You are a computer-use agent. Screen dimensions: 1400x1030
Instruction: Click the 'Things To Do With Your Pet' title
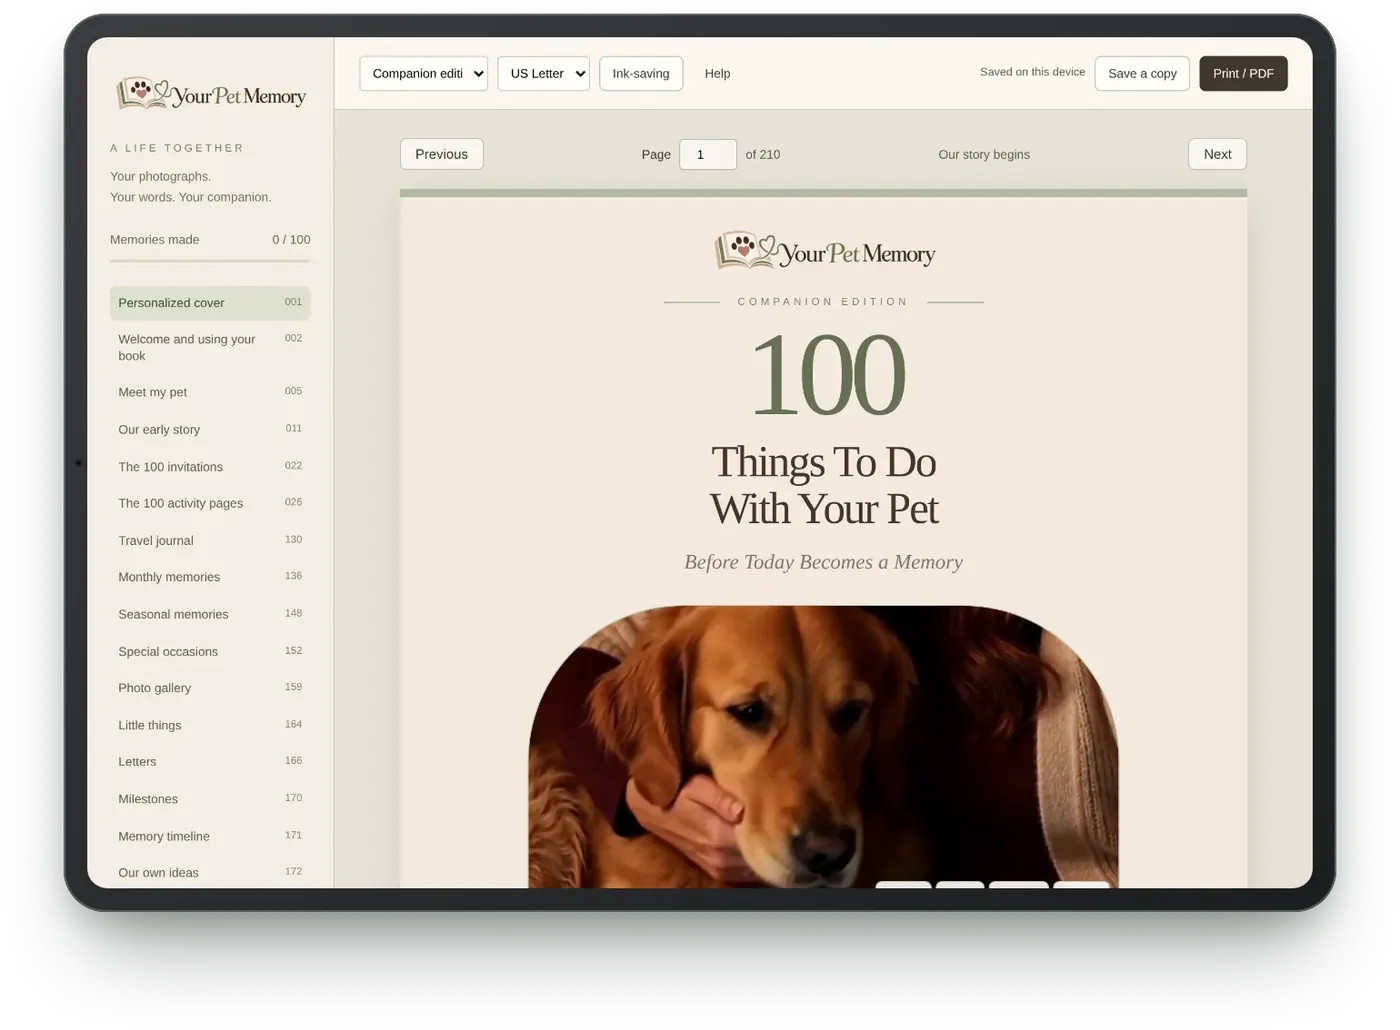pos(824,485)
